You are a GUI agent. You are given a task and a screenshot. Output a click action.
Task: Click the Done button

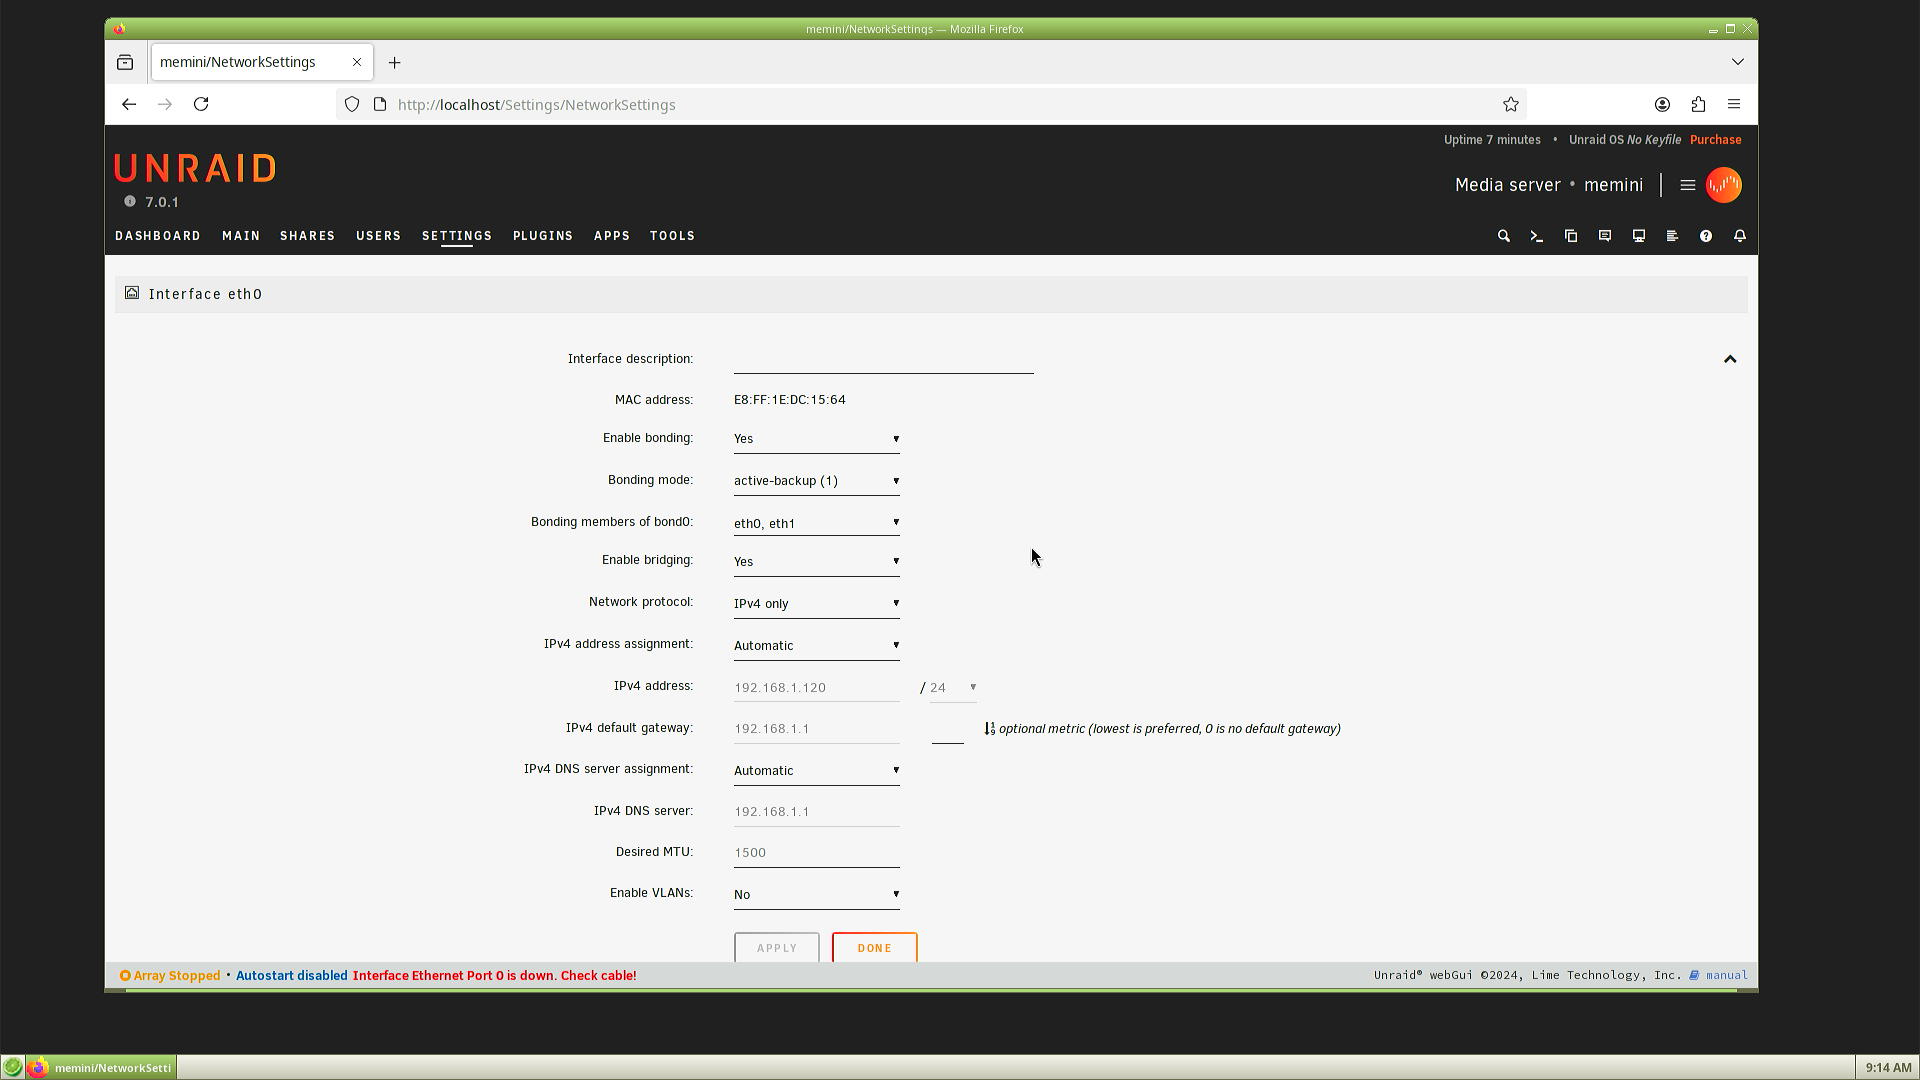tap(875, 948)
